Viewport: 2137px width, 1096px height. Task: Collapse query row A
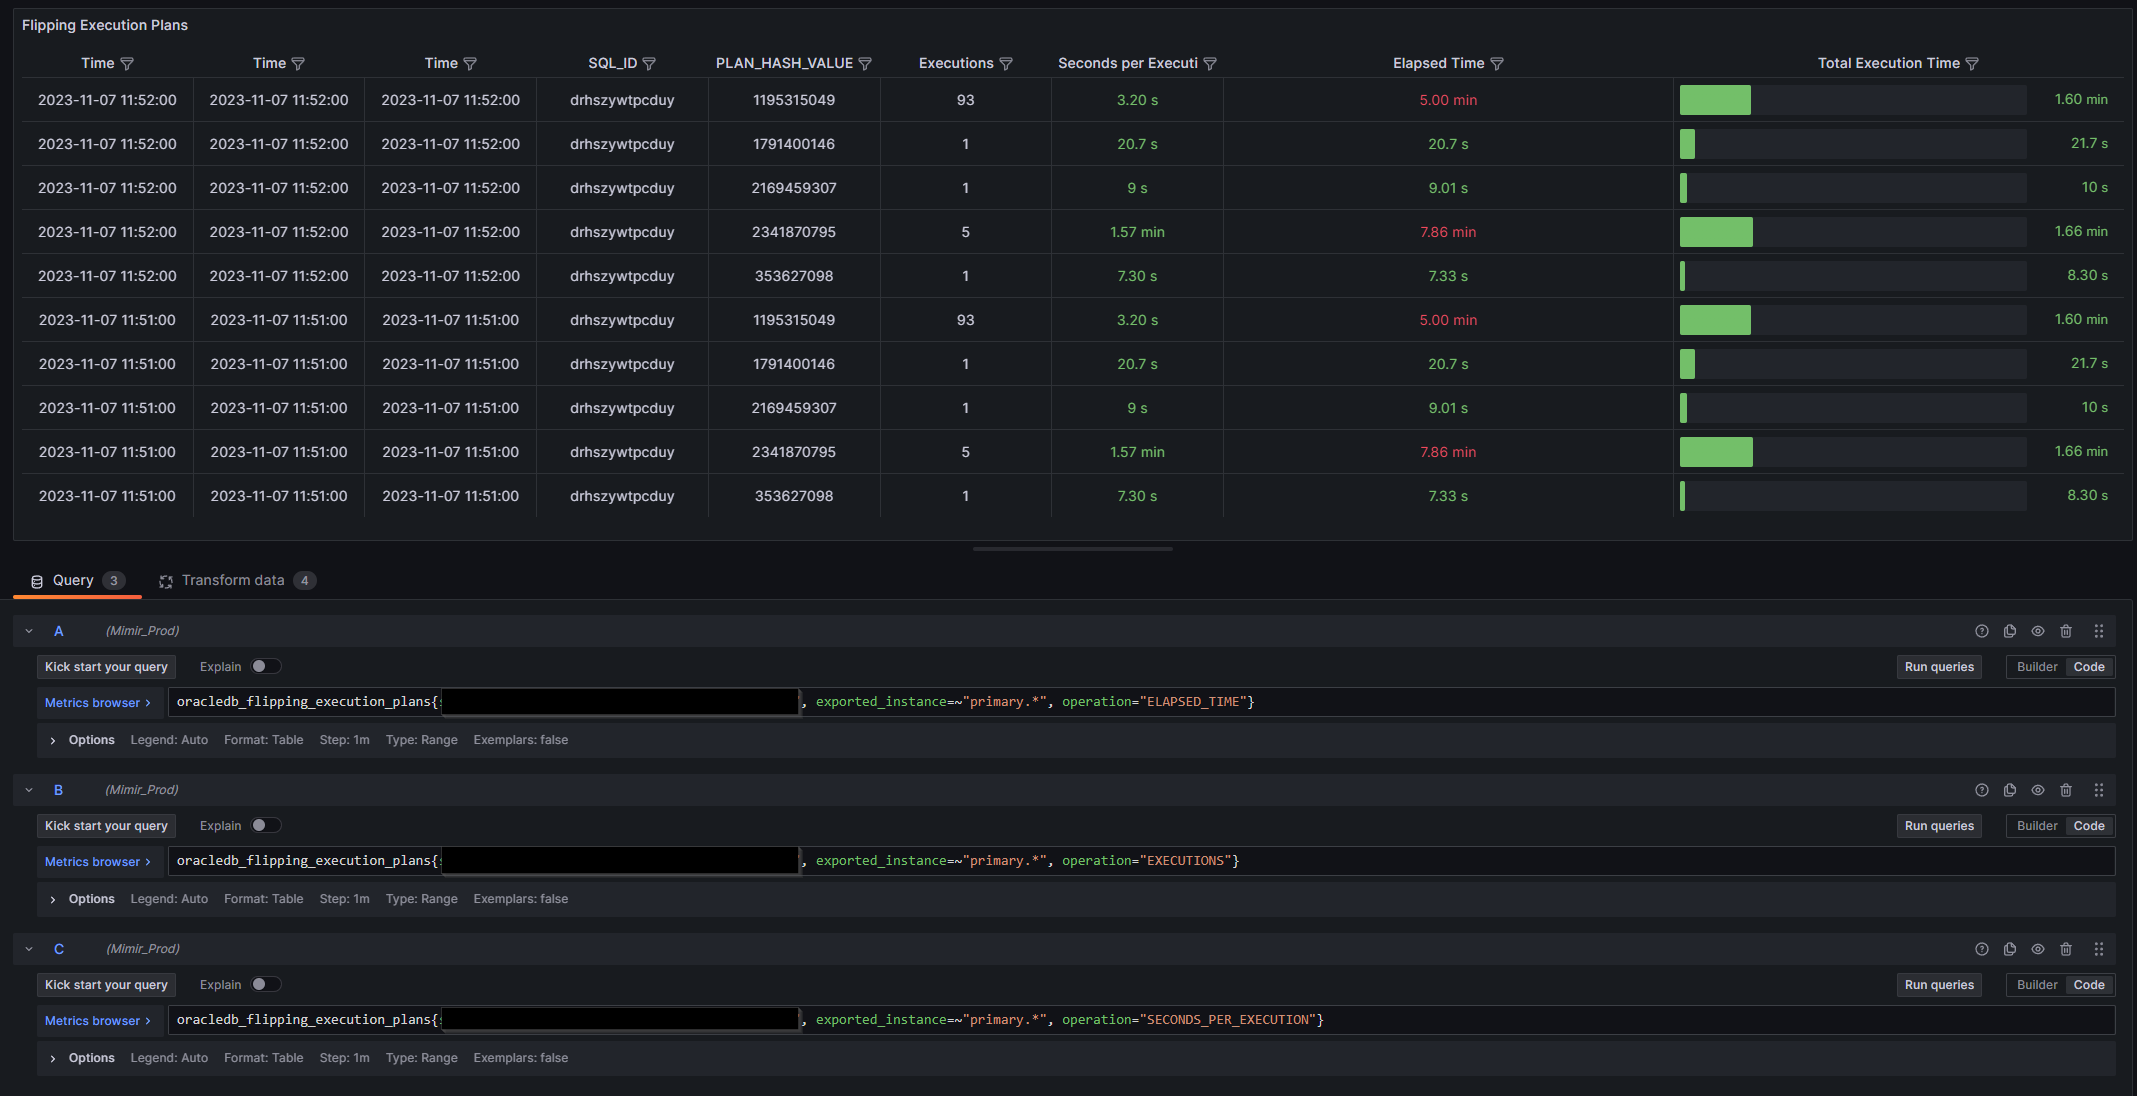pyautogui.click(x=29, y=631)
